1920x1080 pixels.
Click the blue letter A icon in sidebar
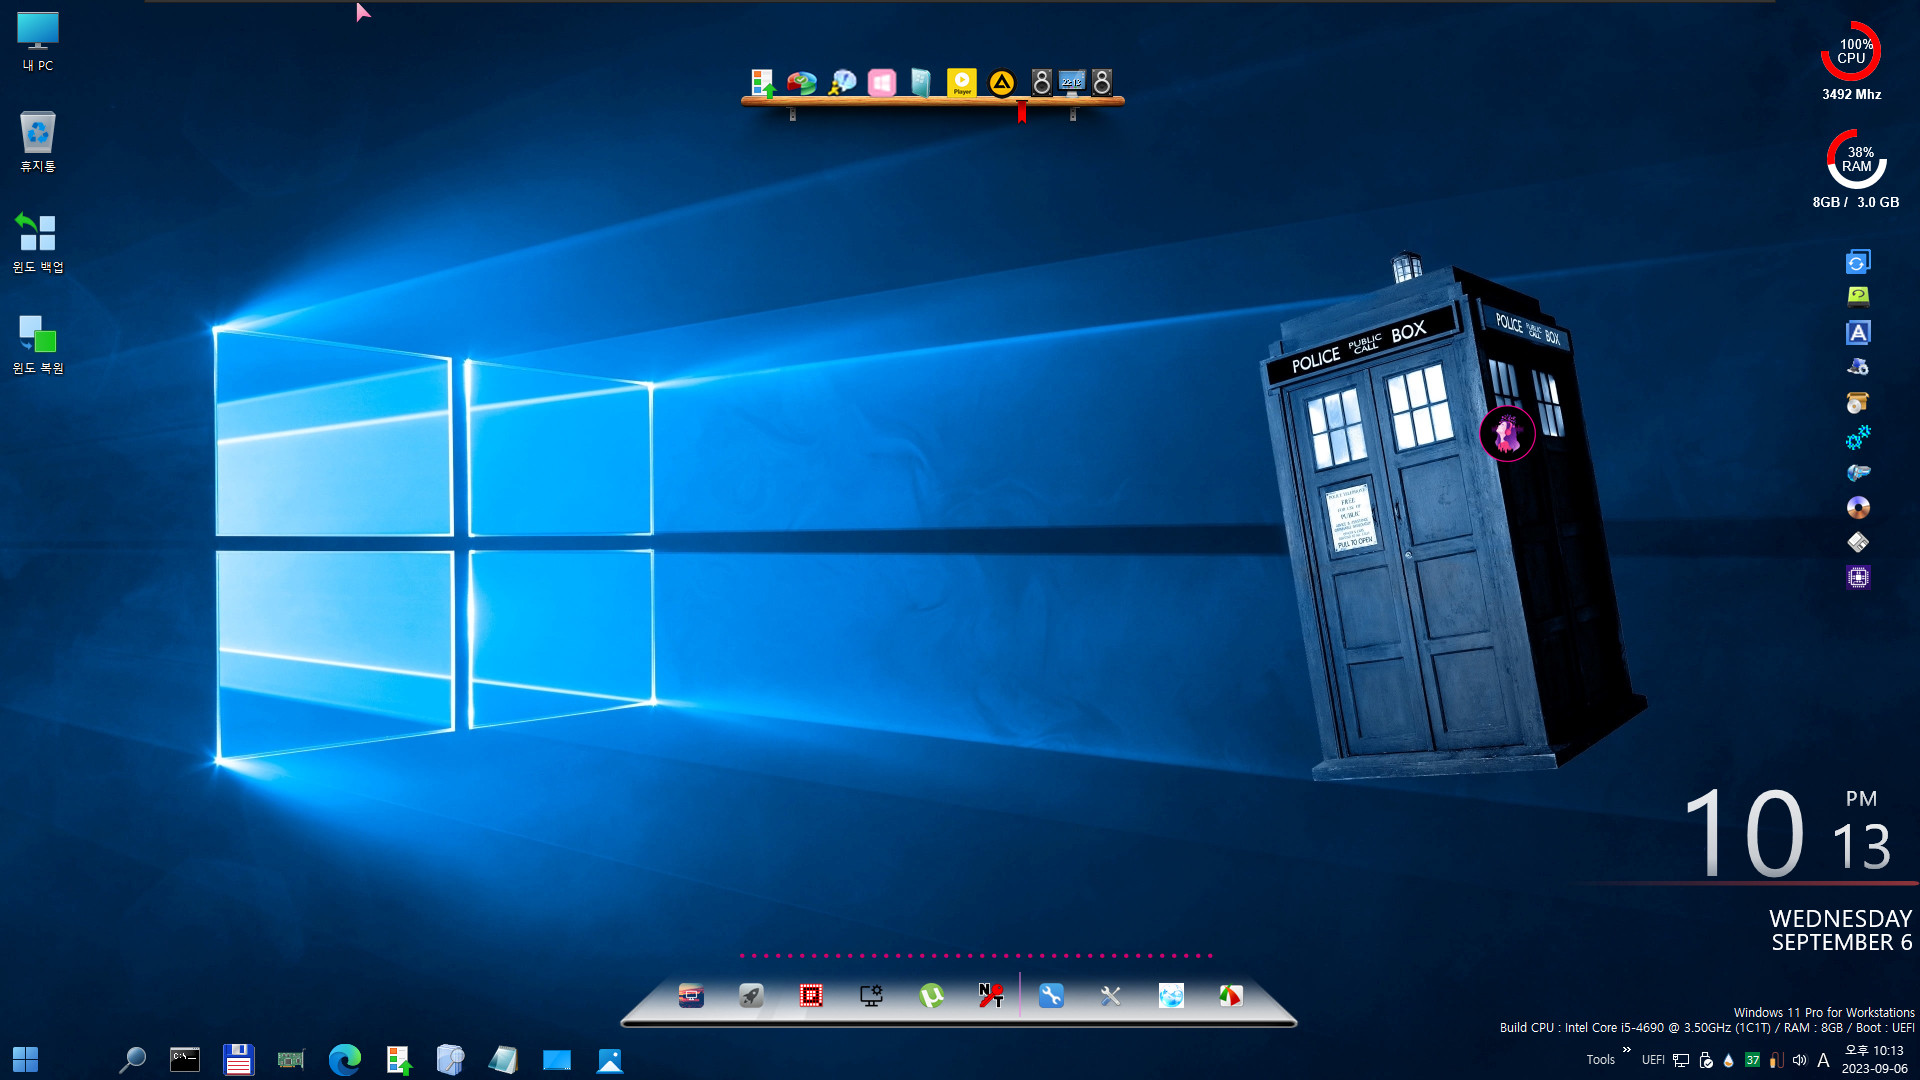(x=1858, y=333)
